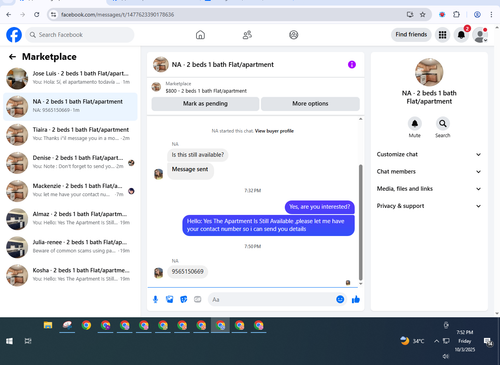
Task: Open the Facebook menu grid icon
Action: [x=442, y=35]
